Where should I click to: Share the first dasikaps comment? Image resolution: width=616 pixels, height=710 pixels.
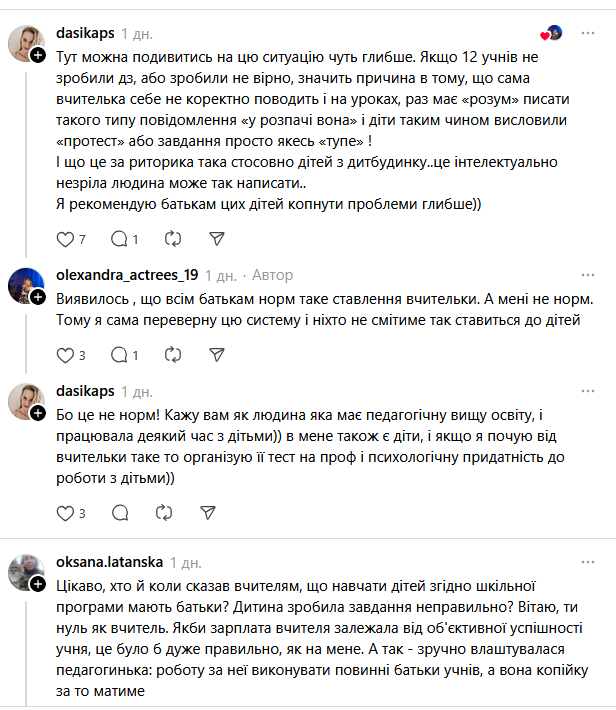pyautogui.click(x=216, y=239)
